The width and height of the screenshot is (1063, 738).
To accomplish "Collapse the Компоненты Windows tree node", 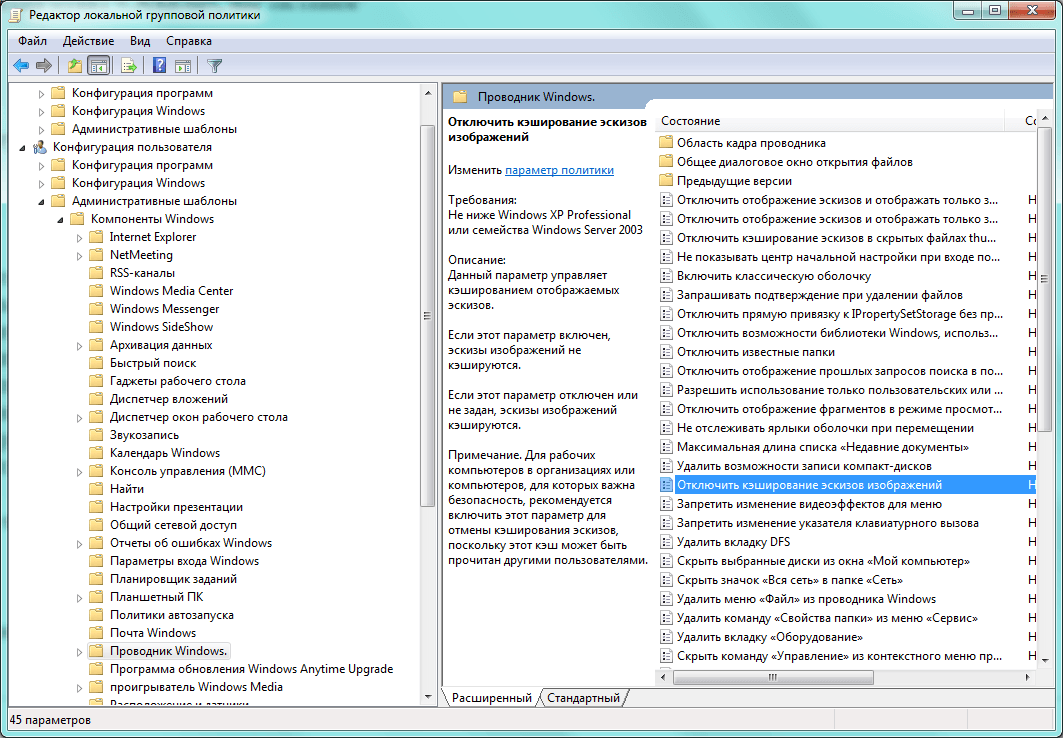I will click(x=60, y=220).
